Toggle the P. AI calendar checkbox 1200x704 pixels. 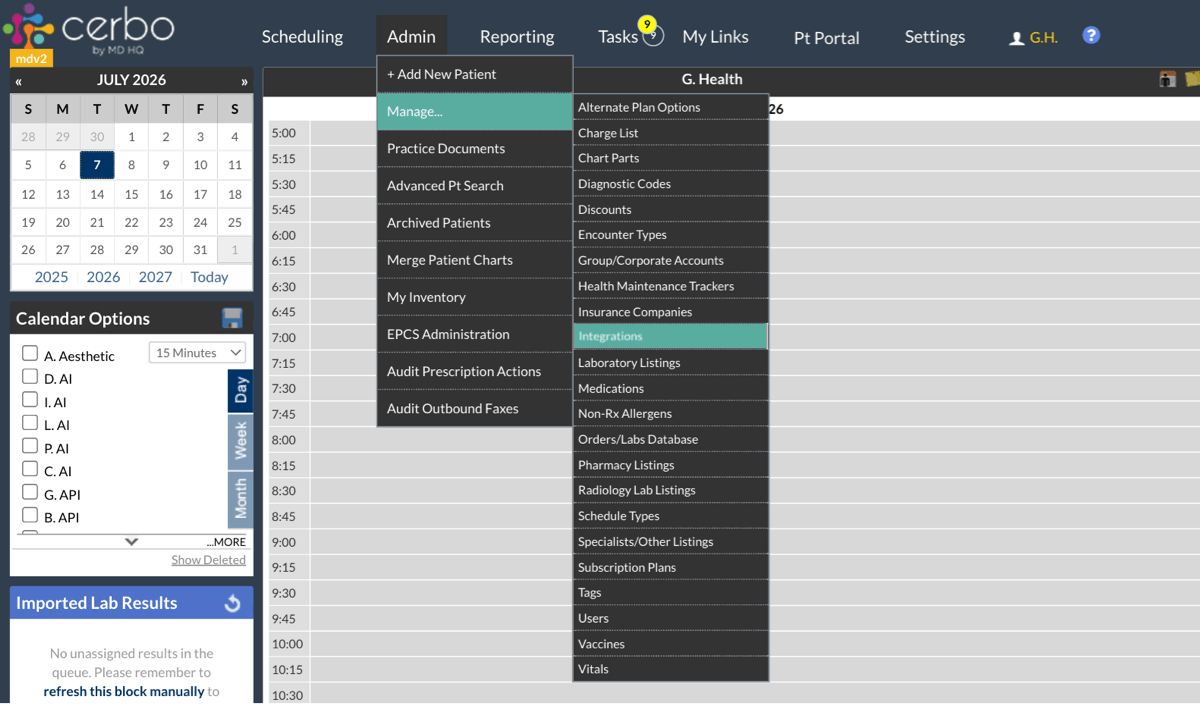coord(30,445)
